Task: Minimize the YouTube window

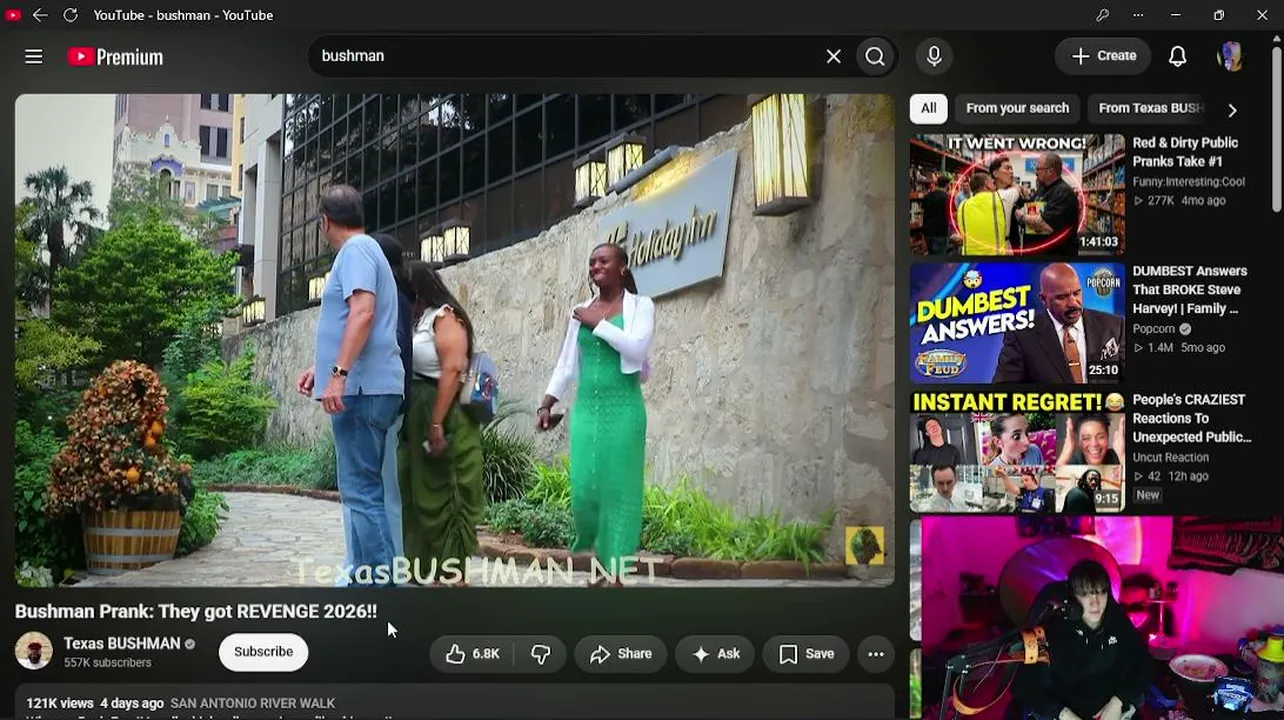Action: click(x=1176, y=15)
